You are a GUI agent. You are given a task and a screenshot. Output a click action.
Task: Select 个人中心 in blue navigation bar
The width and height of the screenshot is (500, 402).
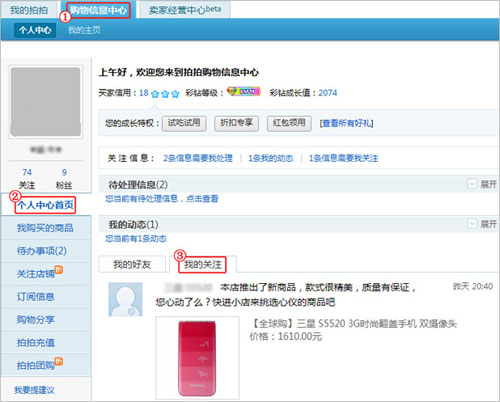(35, 30)
